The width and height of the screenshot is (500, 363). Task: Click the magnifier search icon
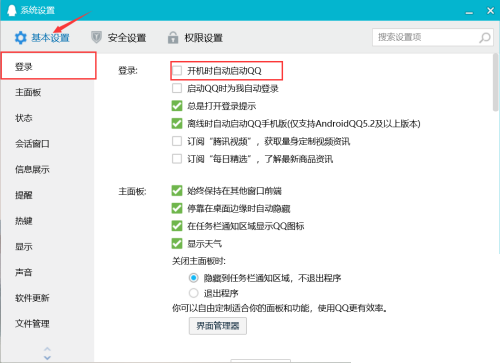pos(485,37)
